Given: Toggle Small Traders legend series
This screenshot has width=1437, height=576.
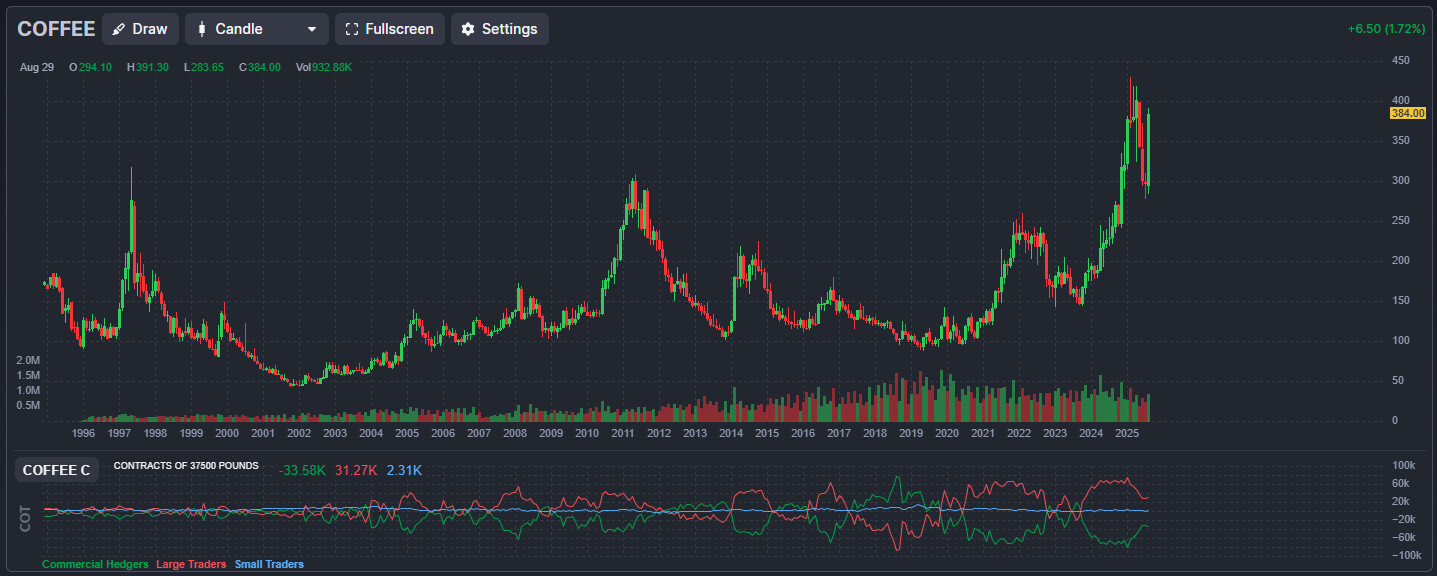Looking at the screenshot, I should pos(269,564).
